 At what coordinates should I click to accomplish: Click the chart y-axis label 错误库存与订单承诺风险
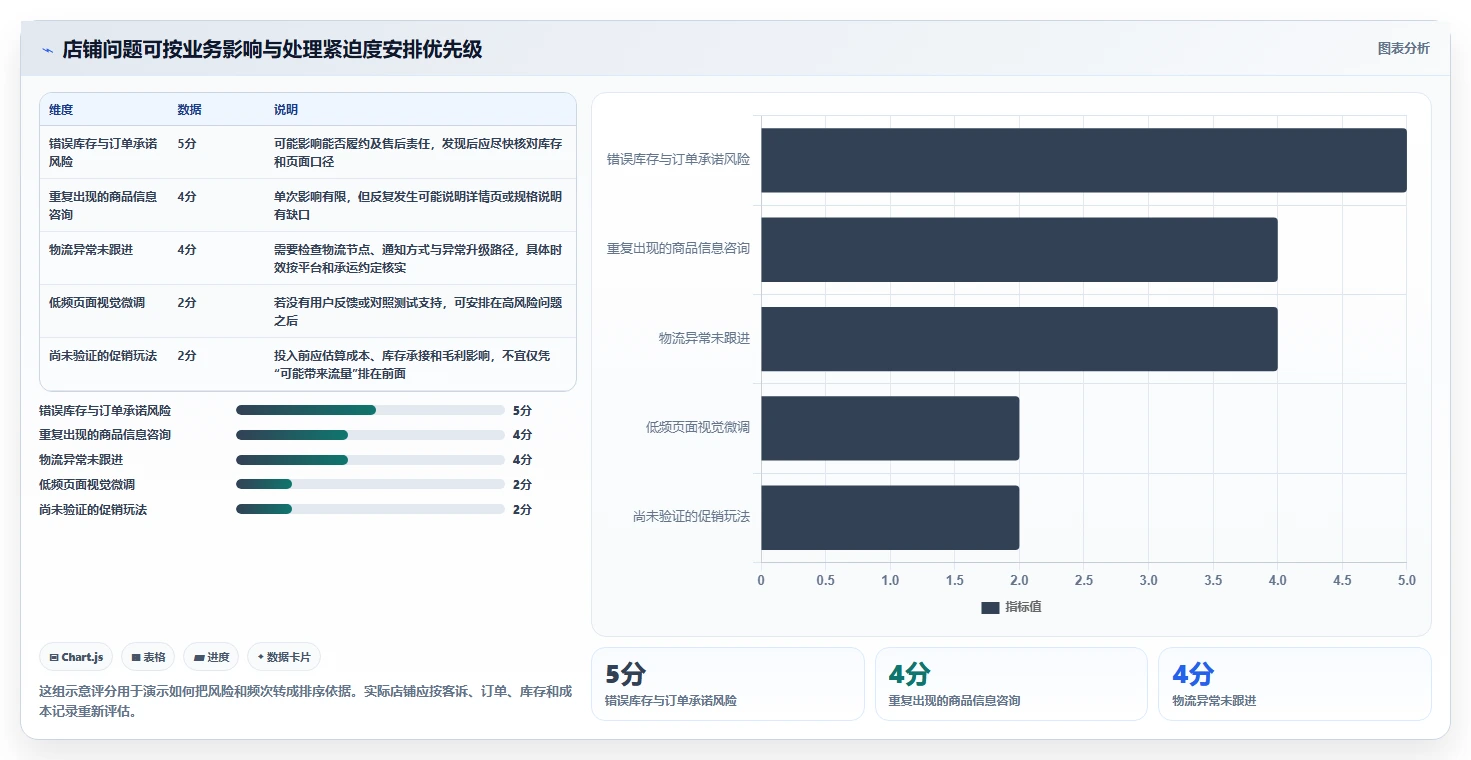pyautogui.click(x=678, y=160)
